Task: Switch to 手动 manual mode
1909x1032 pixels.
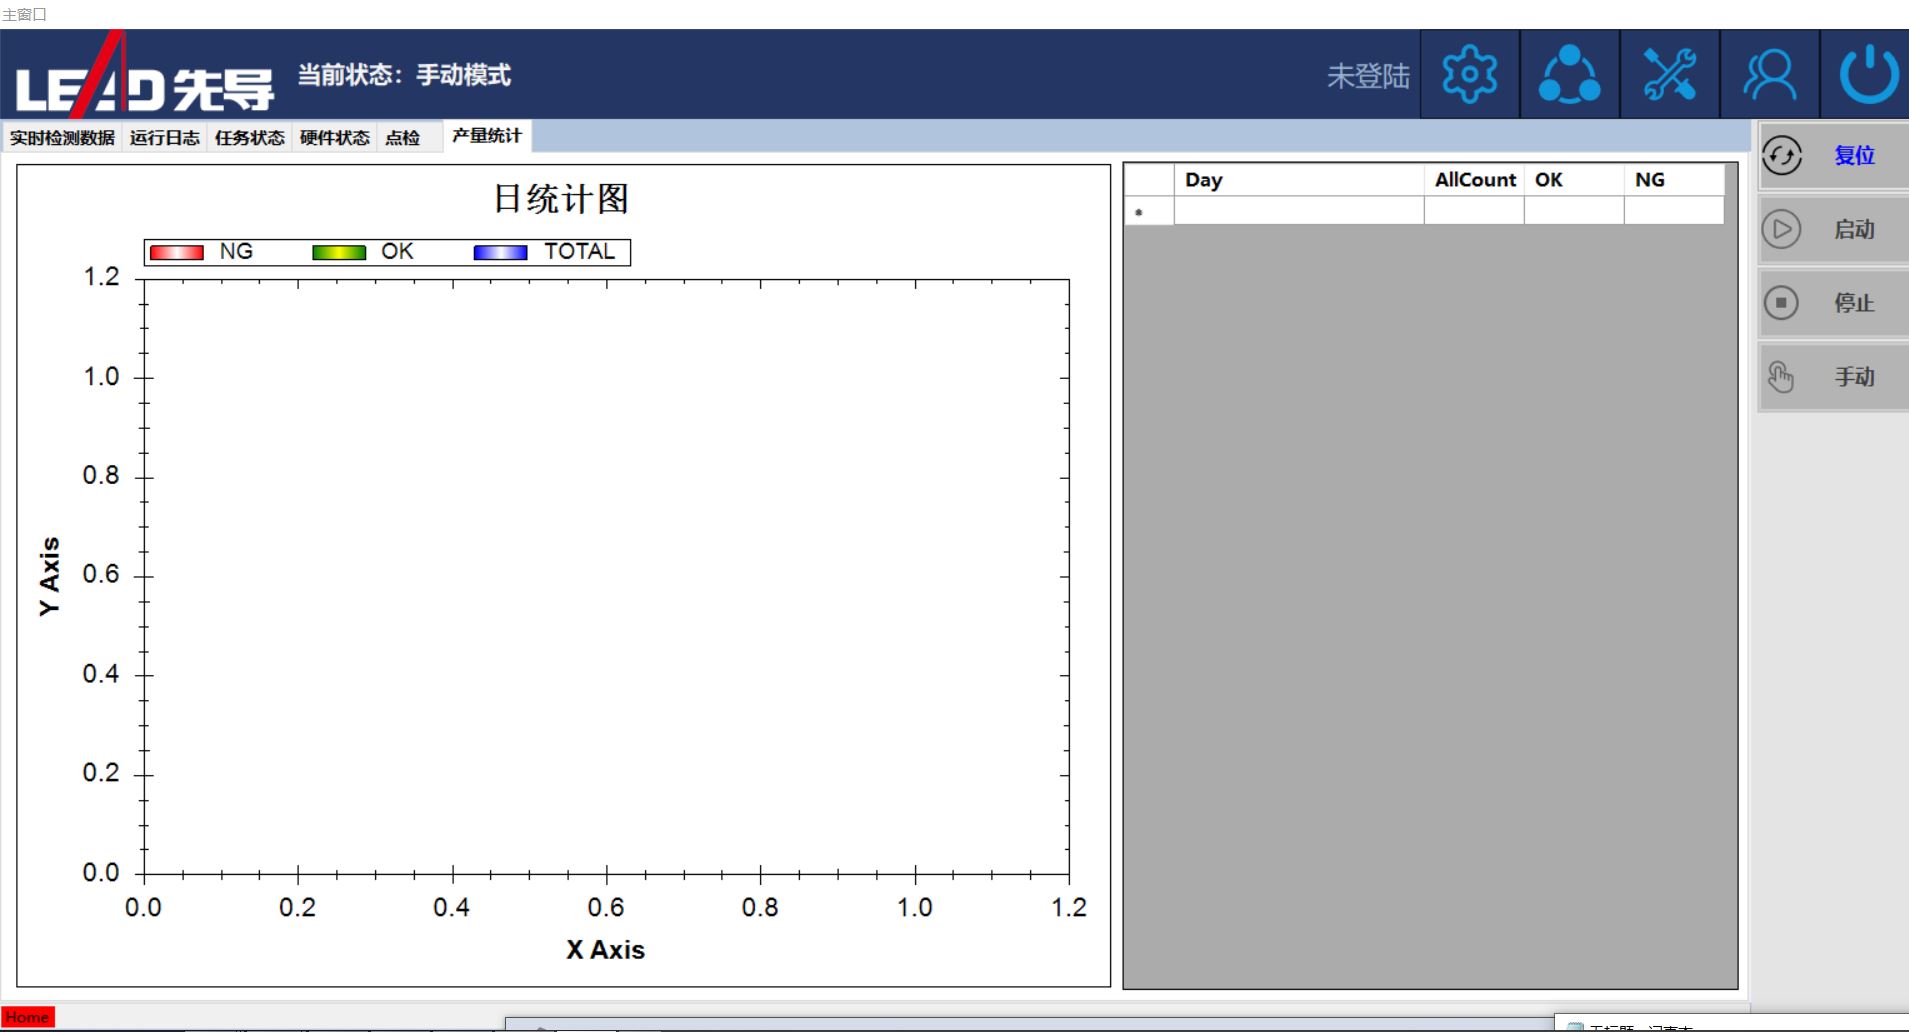Action: [1833, 377]
